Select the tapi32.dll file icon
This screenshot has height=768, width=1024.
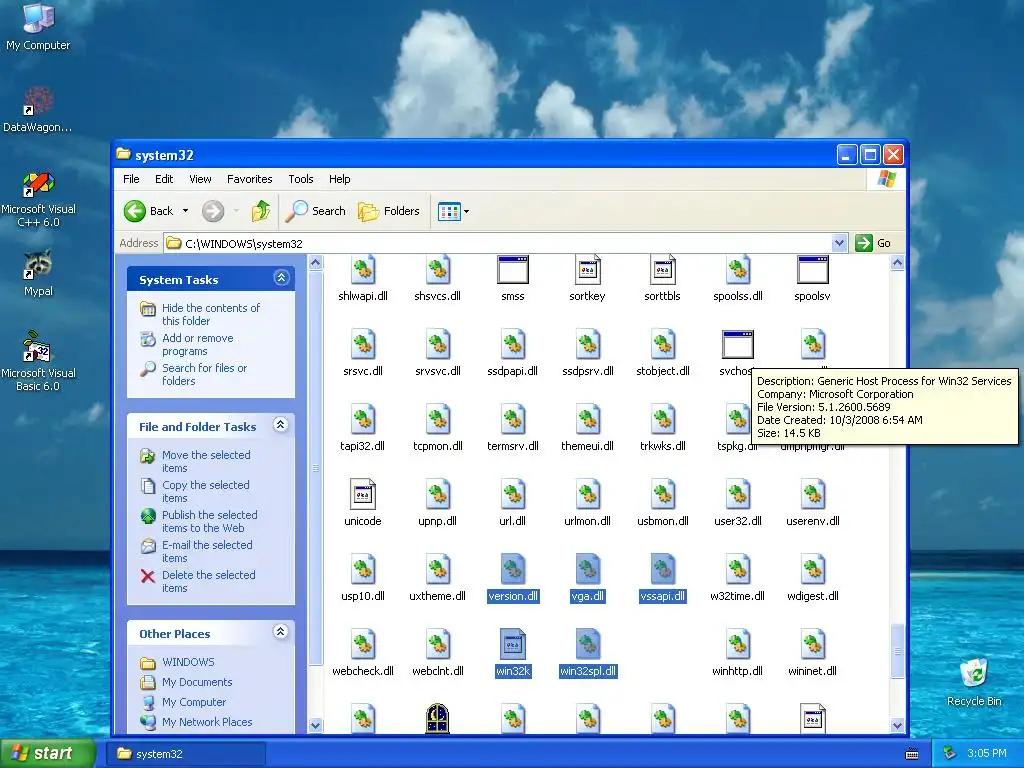[x=363, y=419]
